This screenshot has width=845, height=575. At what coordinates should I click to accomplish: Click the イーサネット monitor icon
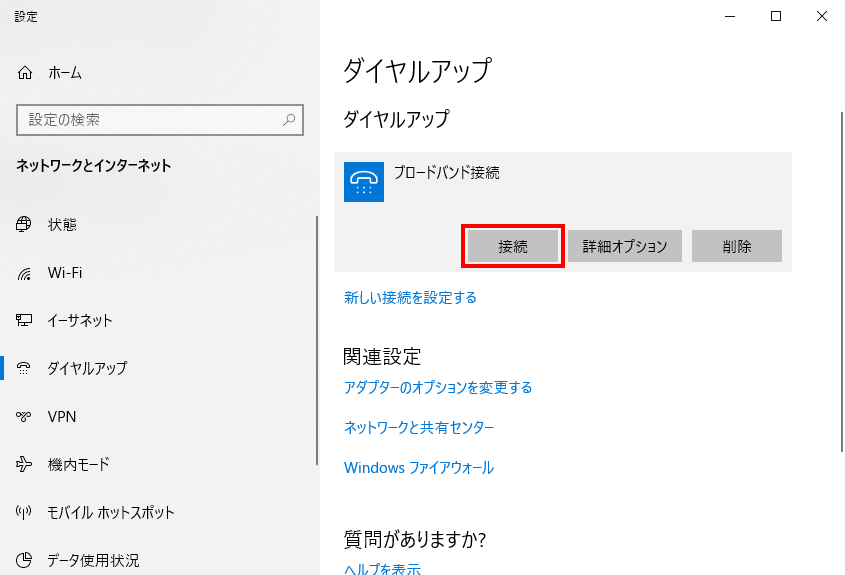pyautogui.click(x=24, y=321)
